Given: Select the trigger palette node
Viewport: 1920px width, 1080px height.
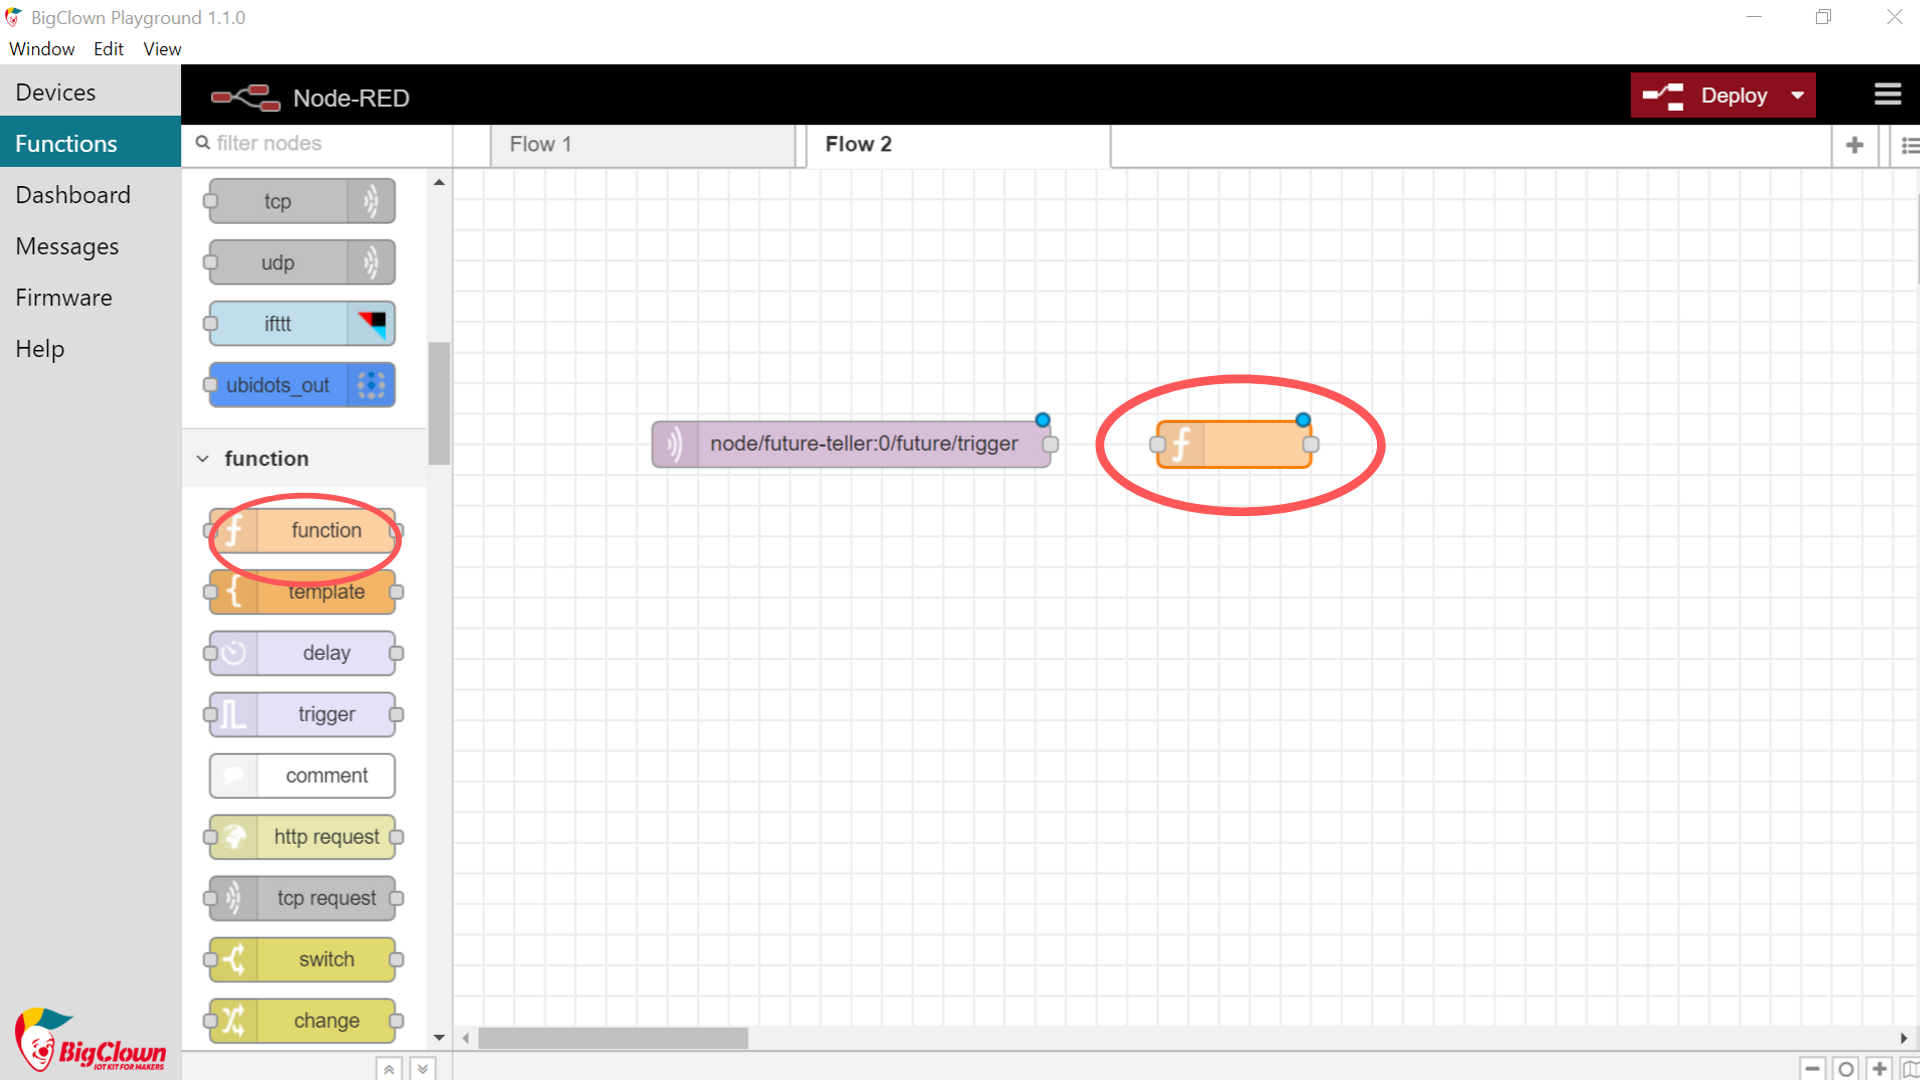Looking at the screenshot, I should point(302,714).
